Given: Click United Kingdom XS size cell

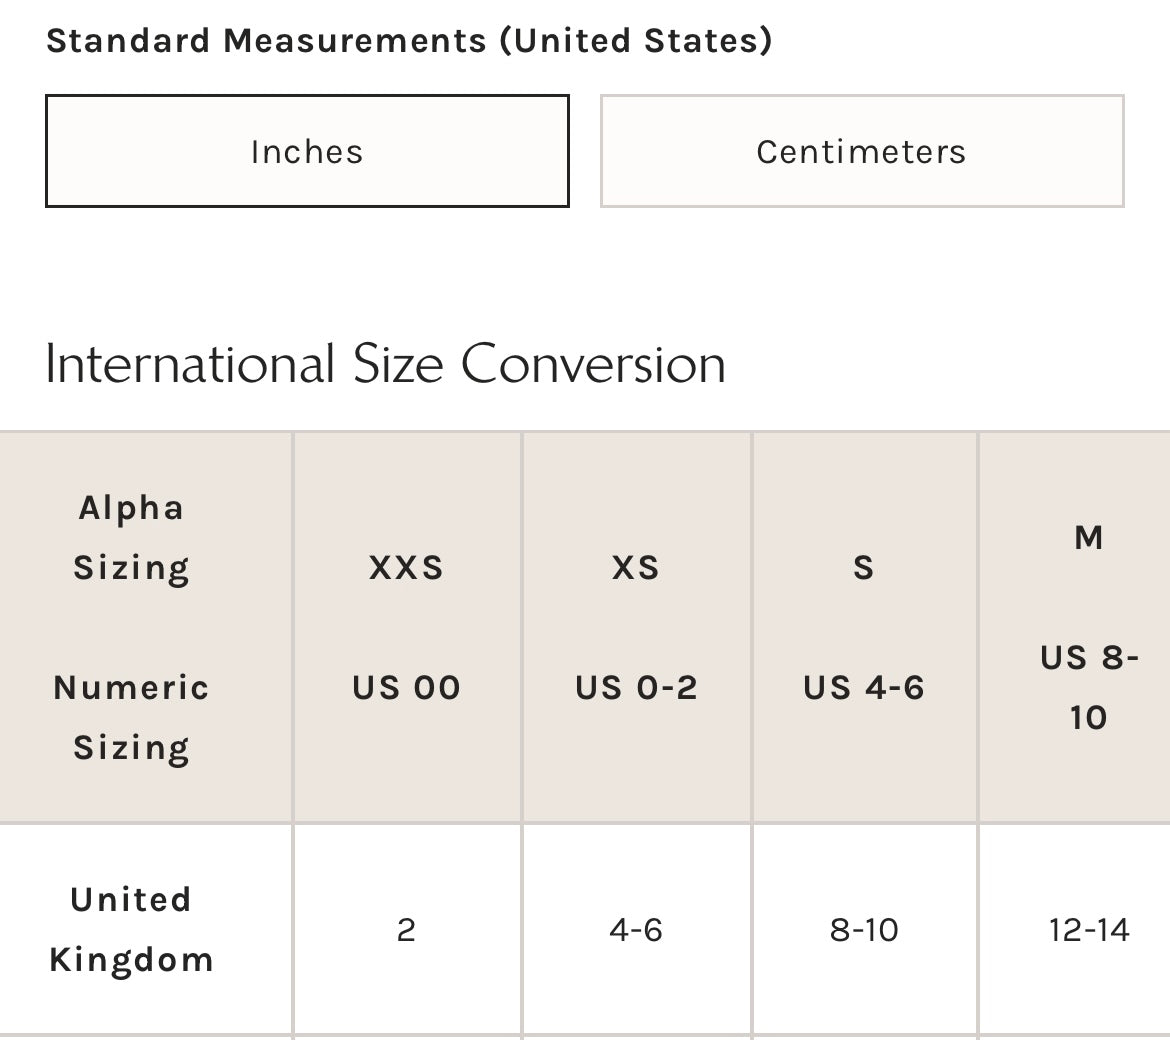Looking at the screenshot, I should tap(636, 930).
